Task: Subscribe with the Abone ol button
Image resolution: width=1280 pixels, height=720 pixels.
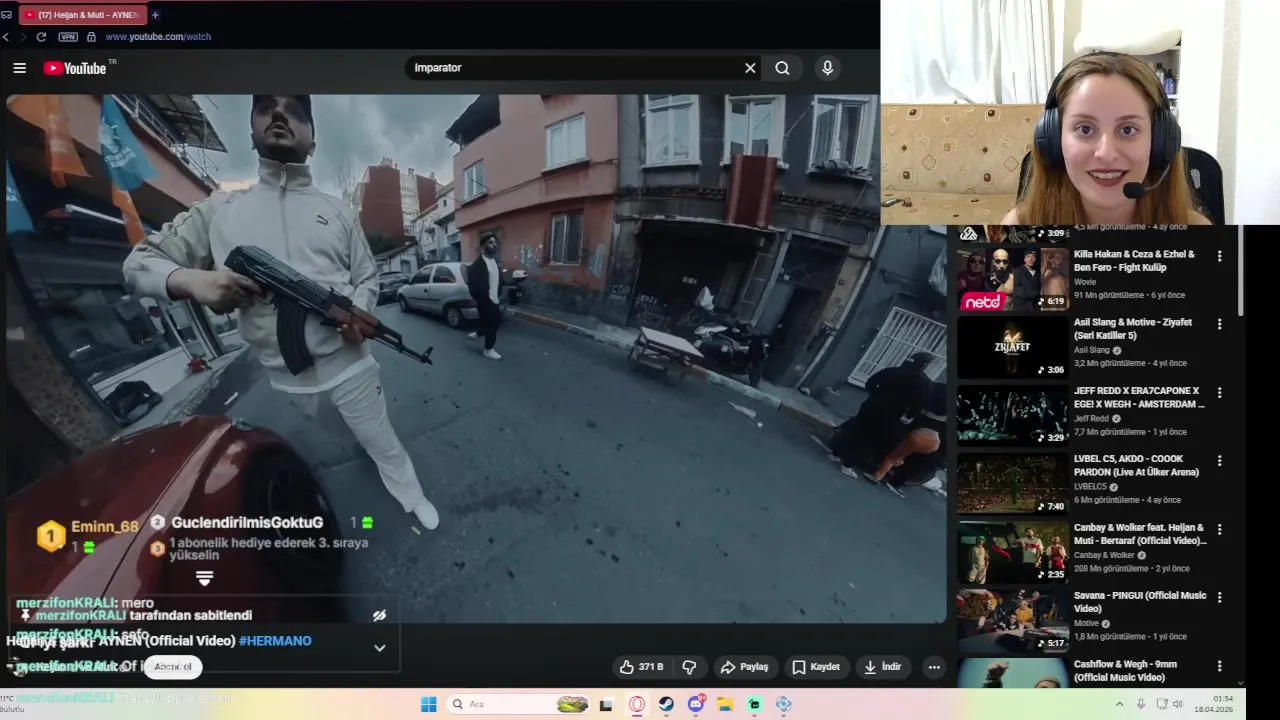Action: coord(173,667)
